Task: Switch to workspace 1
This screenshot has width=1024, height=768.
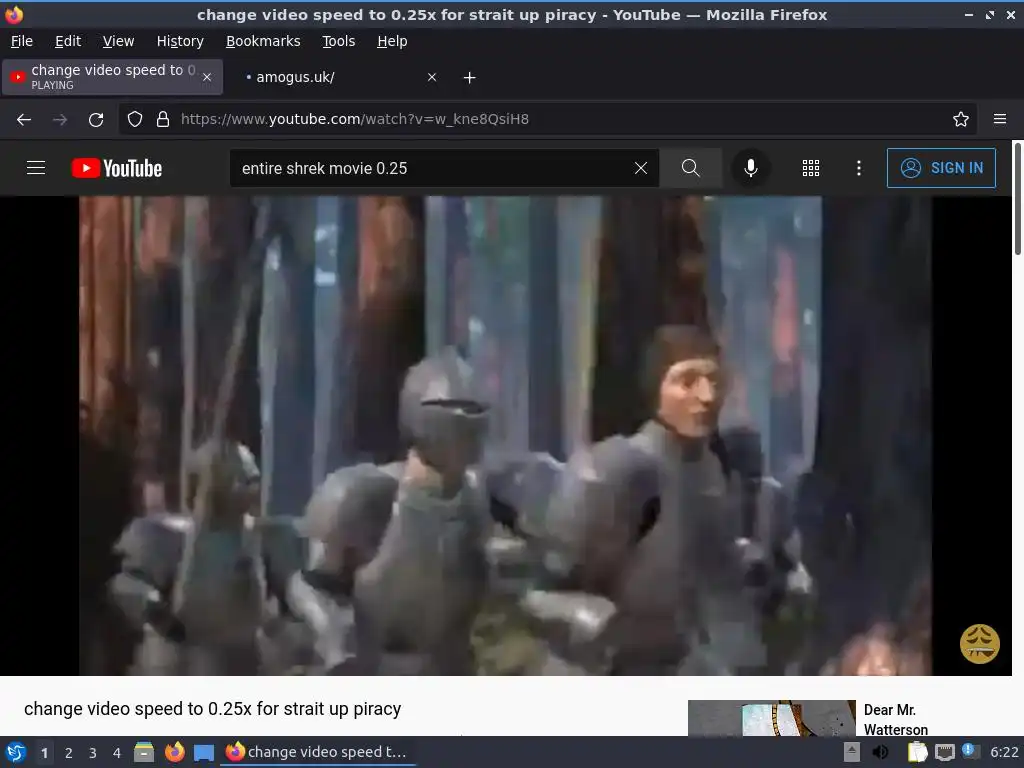Action: [44, 753]
